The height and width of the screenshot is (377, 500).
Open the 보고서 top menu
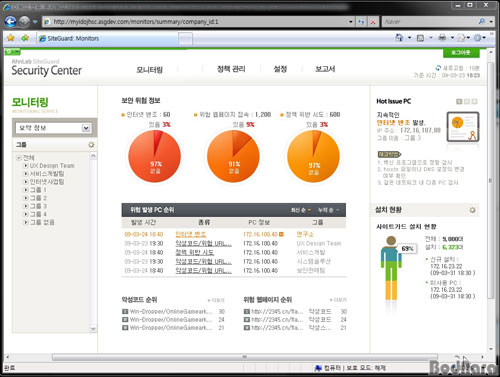325,69
